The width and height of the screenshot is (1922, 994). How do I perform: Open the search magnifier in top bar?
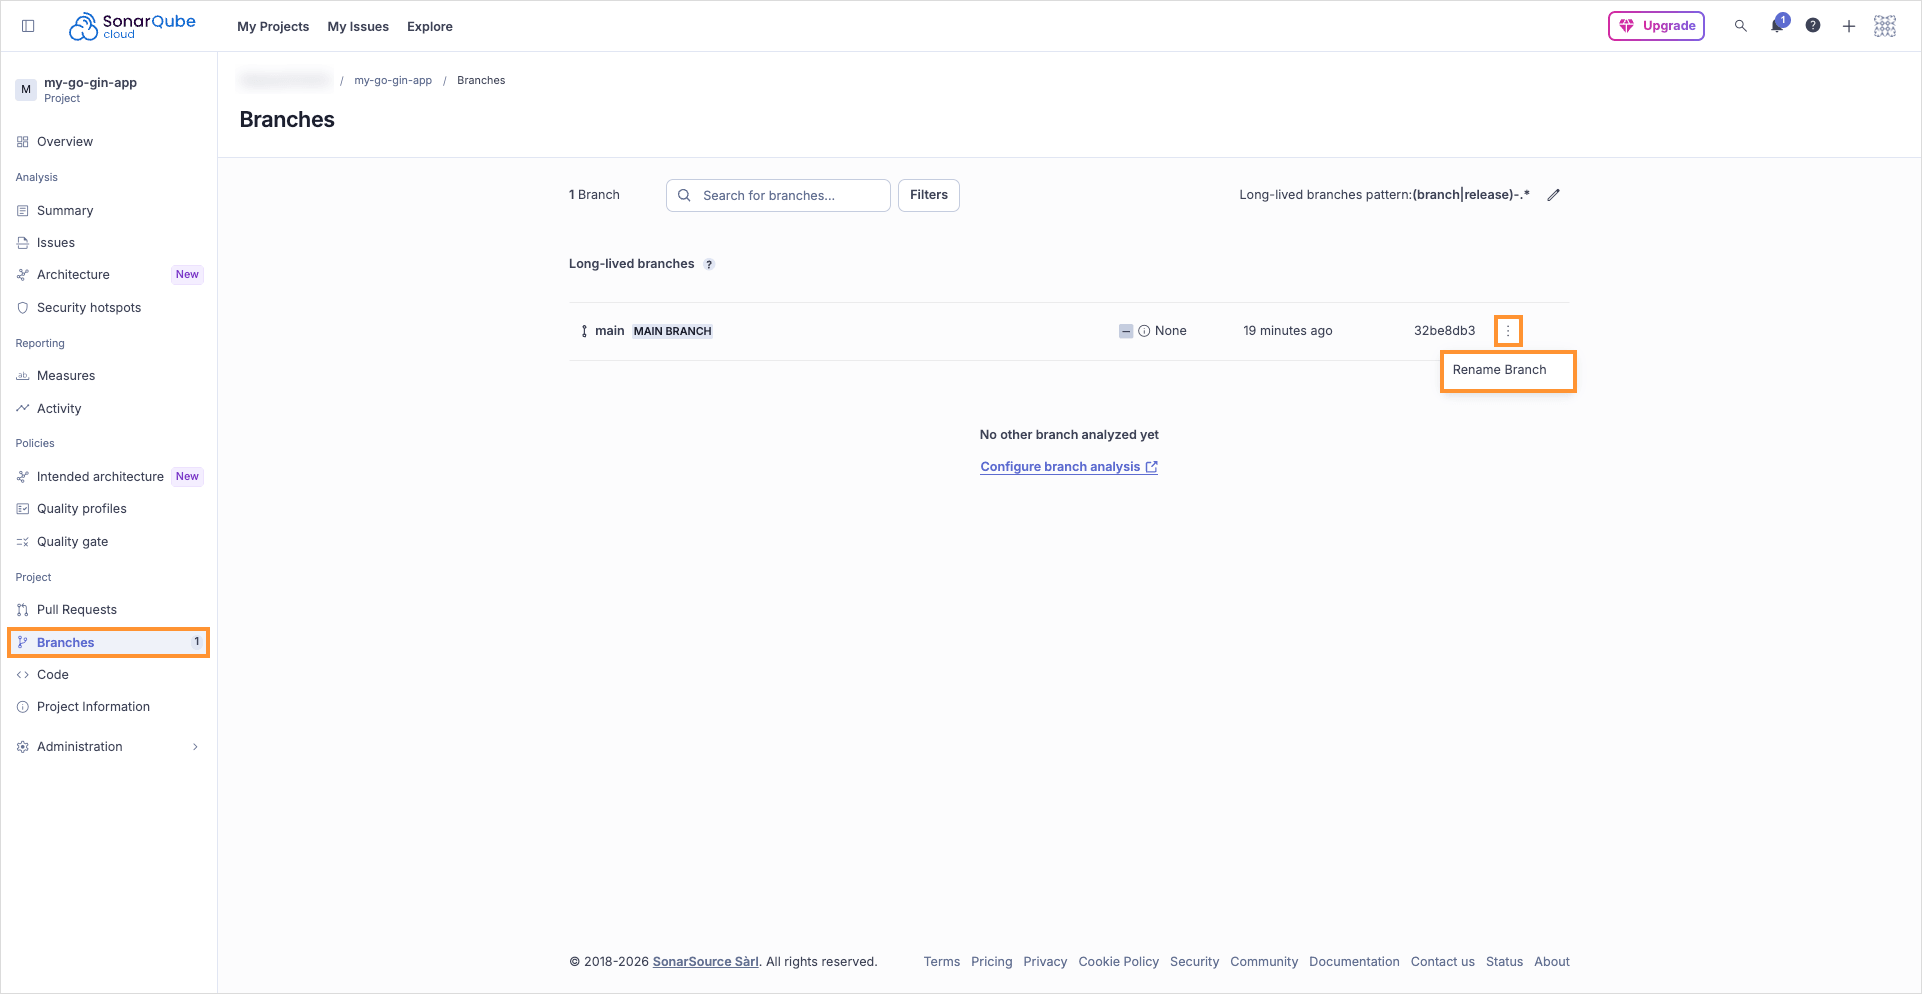coord(1740,26)
